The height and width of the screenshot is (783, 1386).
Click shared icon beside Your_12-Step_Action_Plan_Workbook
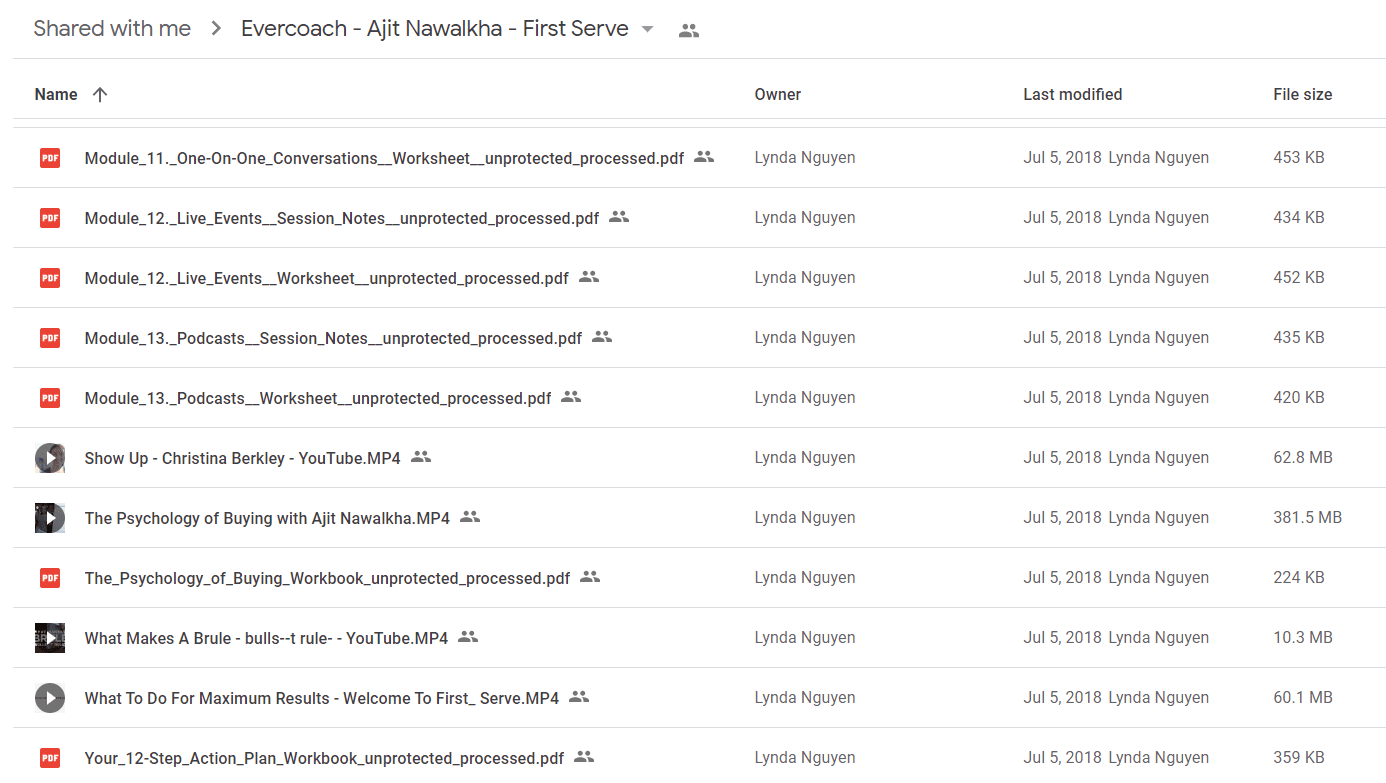[x=584, y=757]
